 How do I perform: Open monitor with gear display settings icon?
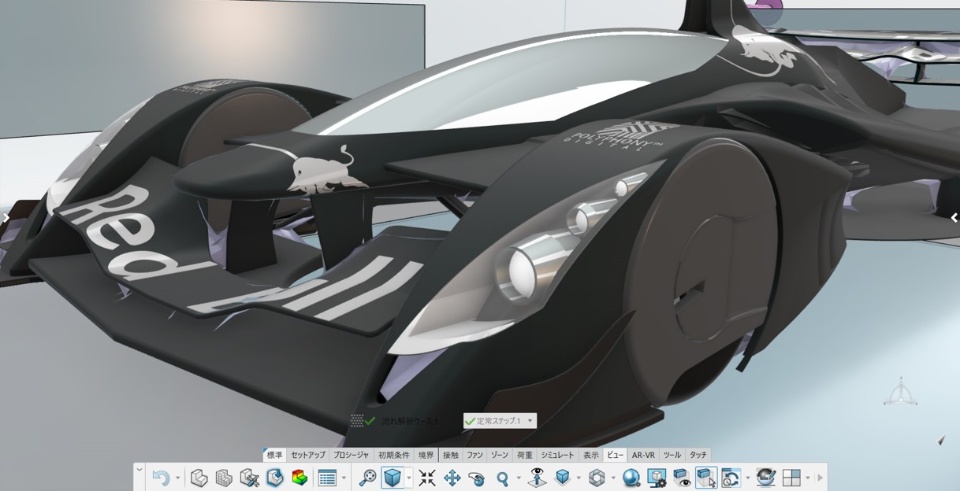(656, 478)
